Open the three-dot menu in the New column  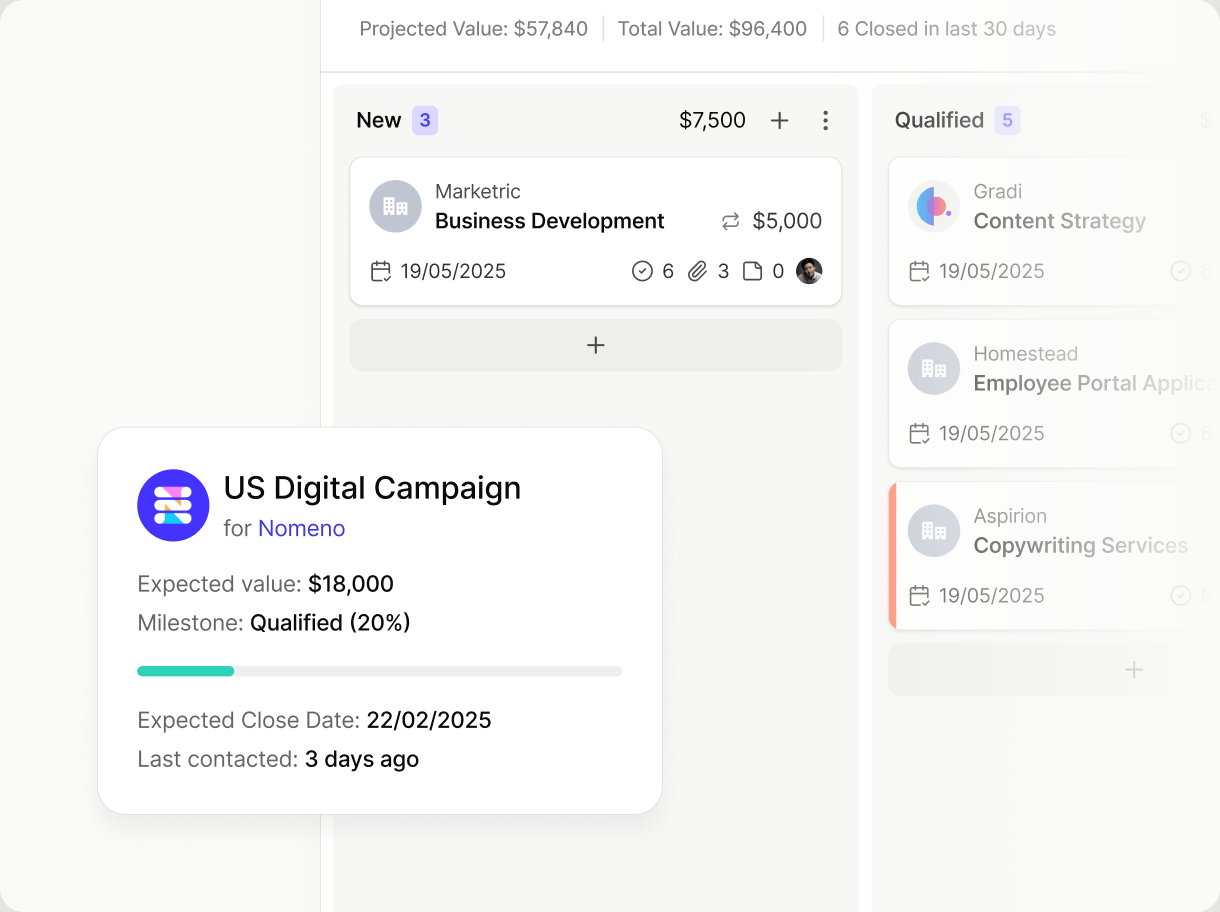[x=826, y=120]
